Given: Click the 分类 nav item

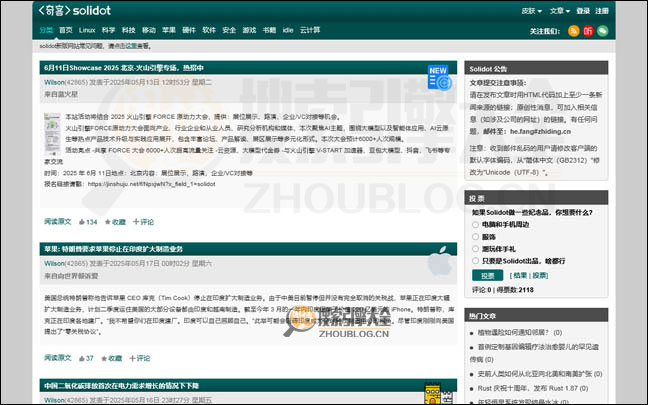Looking at the screenshot, I should (x=46, y=30).
